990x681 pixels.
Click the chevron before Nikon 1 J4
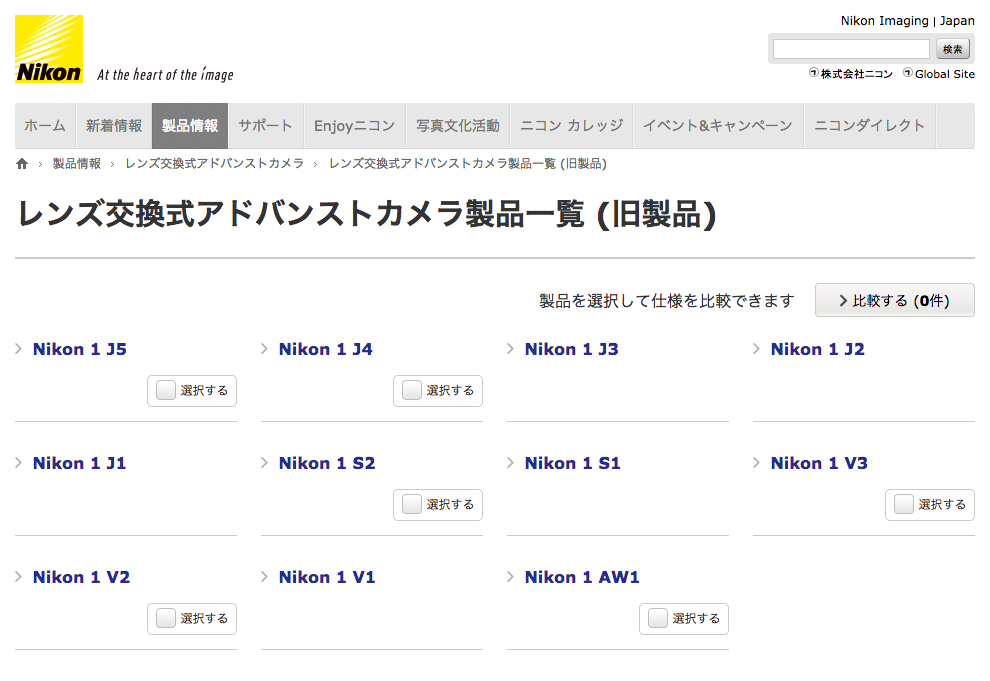(x=265, y=349)
